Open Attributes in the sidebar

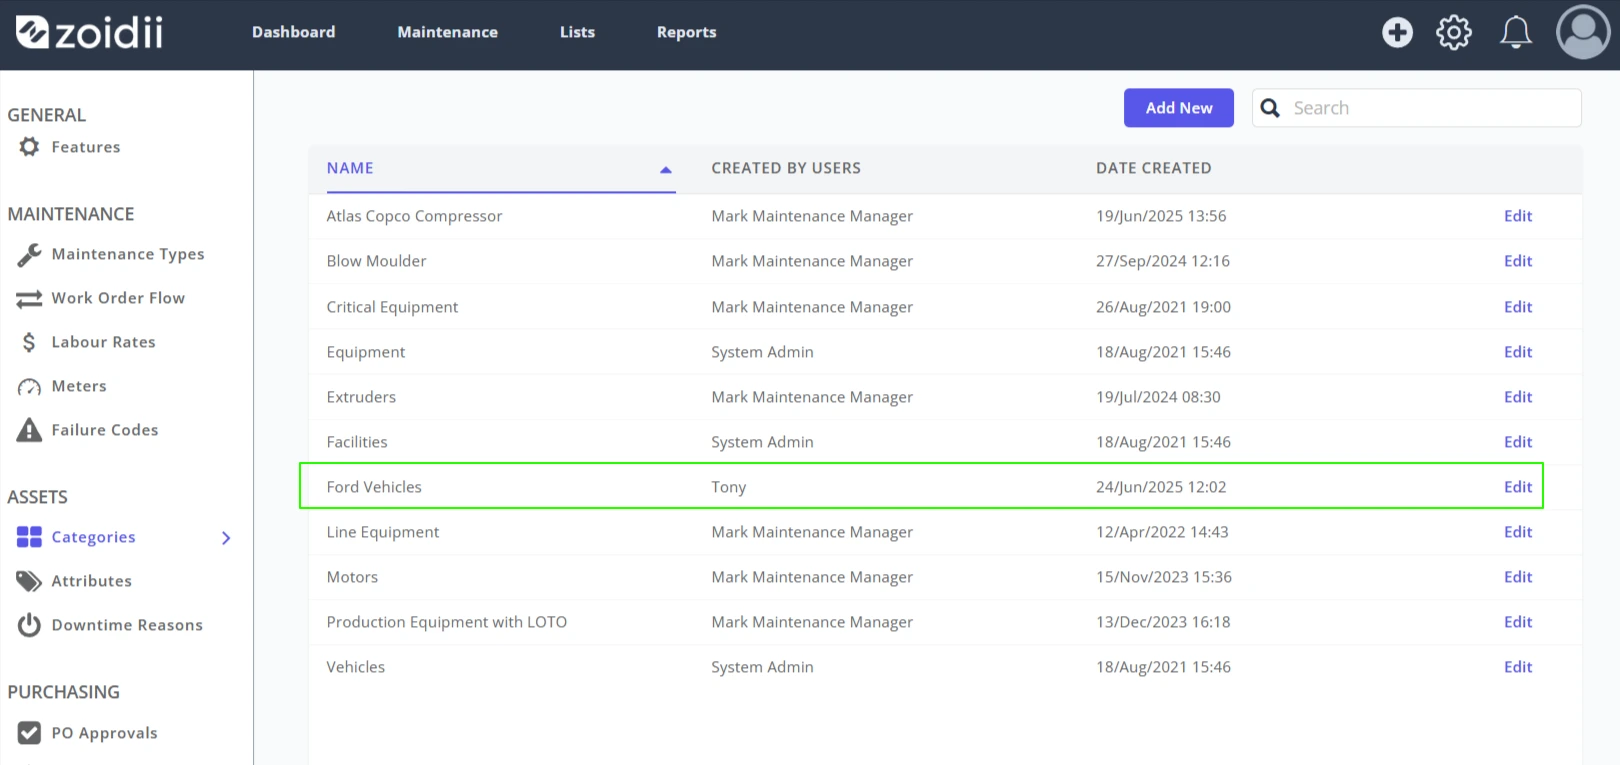tap(92, 581)
